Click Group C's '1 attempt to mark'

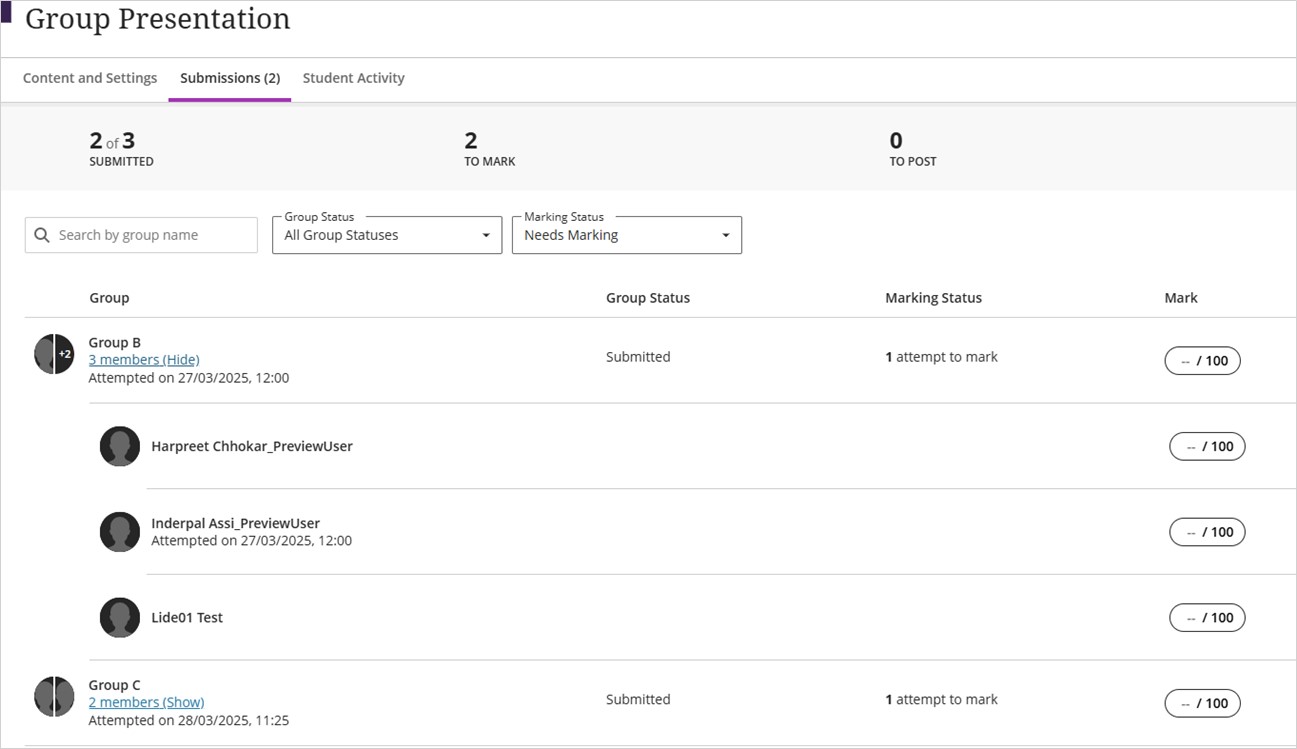pyautogui.click(x=941, y=700)
